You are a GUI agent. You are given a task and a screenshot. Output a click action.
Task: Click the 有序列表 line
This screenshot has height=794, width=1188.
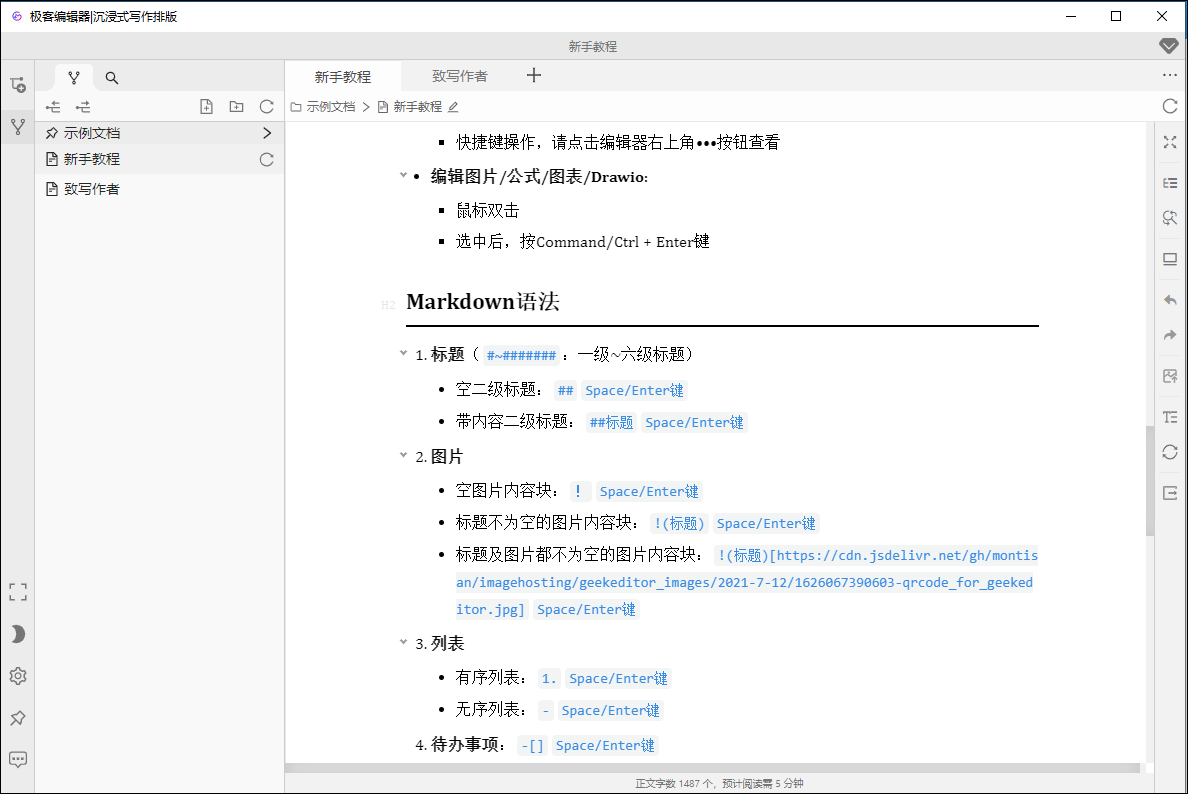(x=562, y=678)
